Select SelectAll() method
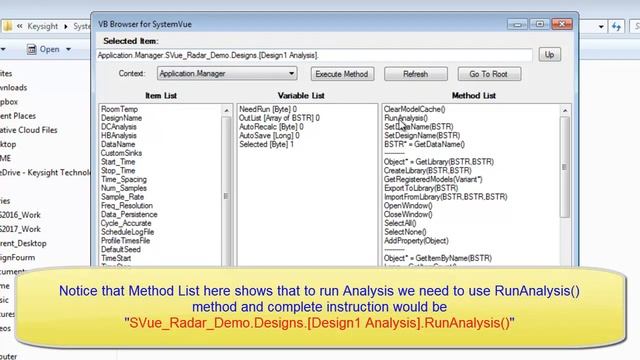This screenshot has height=360, width=640. 400,223
